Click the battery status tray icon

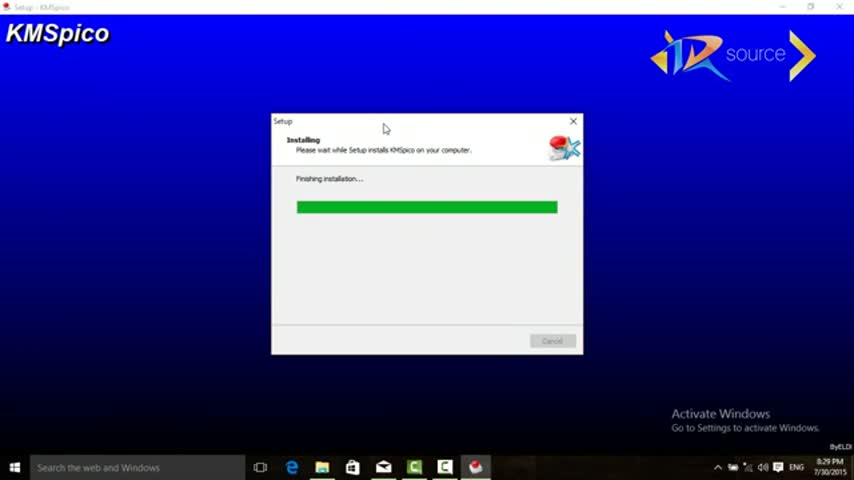(x=733, y=467)
